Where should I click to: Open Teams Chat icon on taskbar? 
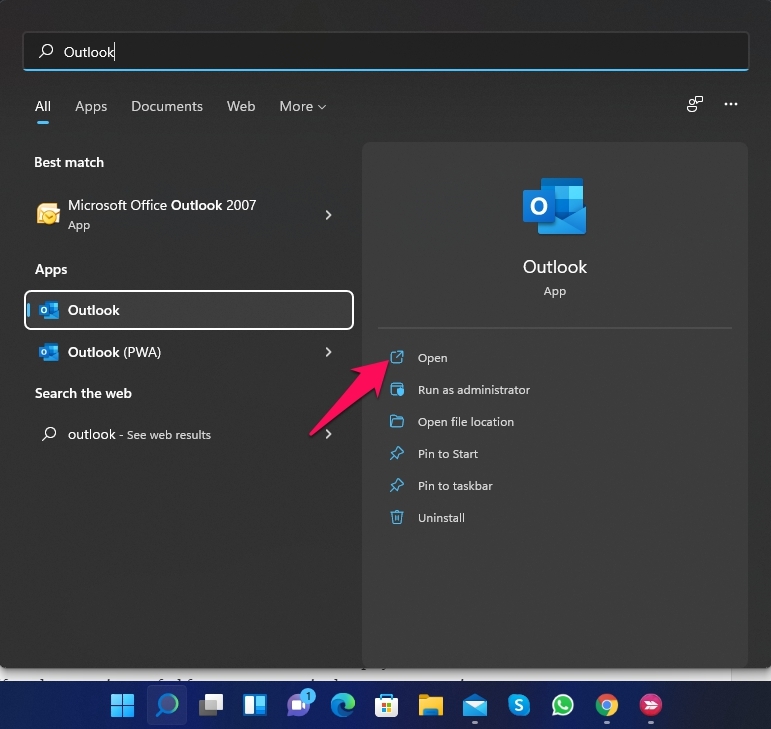pos(299,705)
